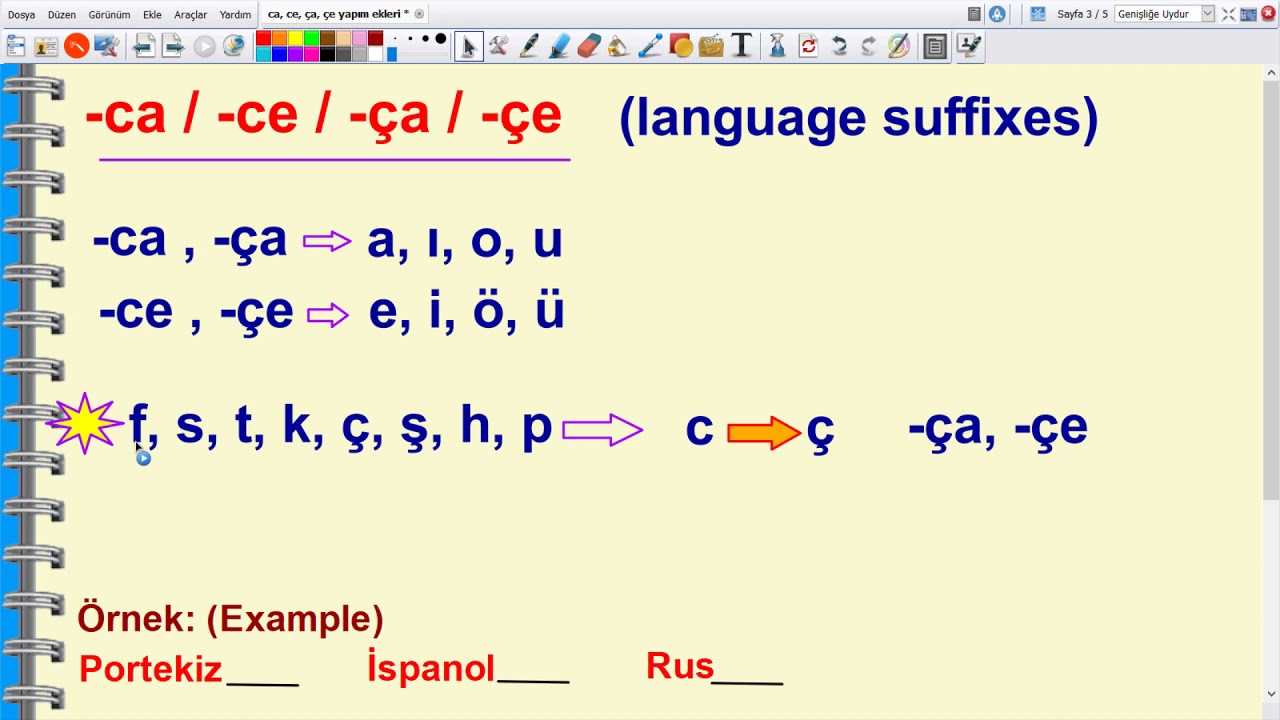This screenshot has width=1280, height=720.
Task: Open the Düzen menu
Action: (x=62, y=15)
